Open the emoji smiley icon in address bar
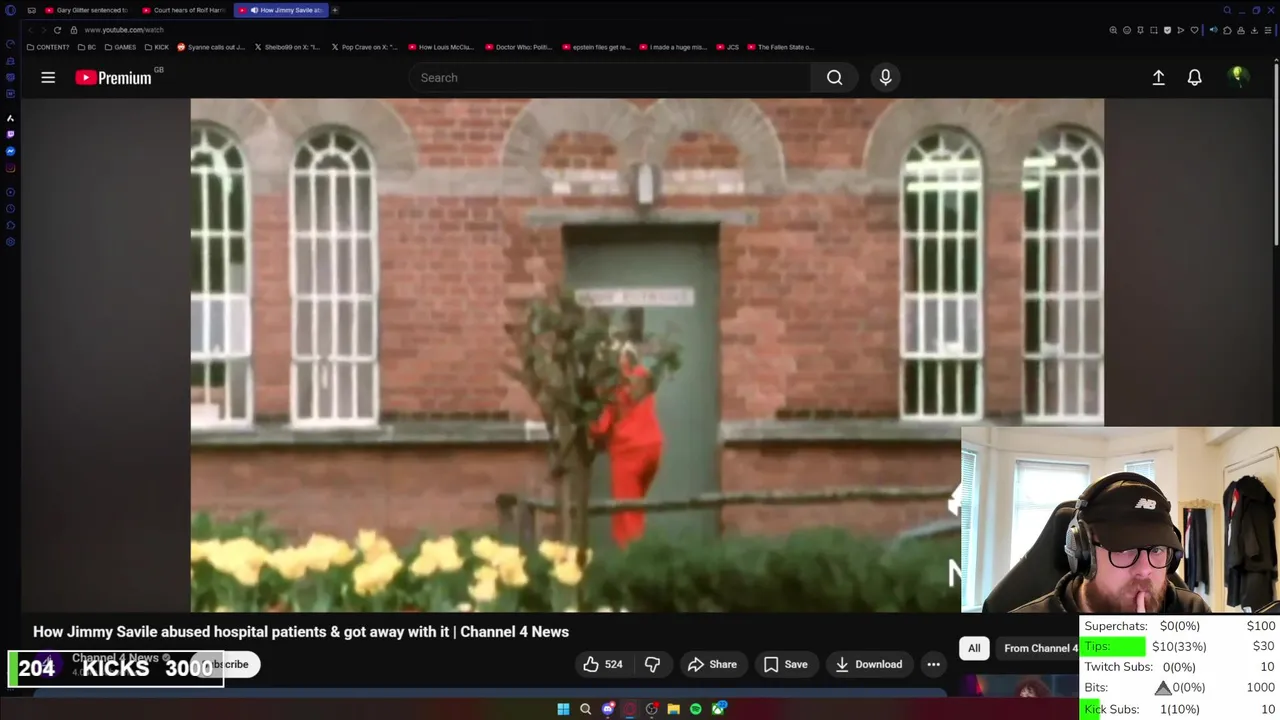1280x720 pixels. (1127, 30)
